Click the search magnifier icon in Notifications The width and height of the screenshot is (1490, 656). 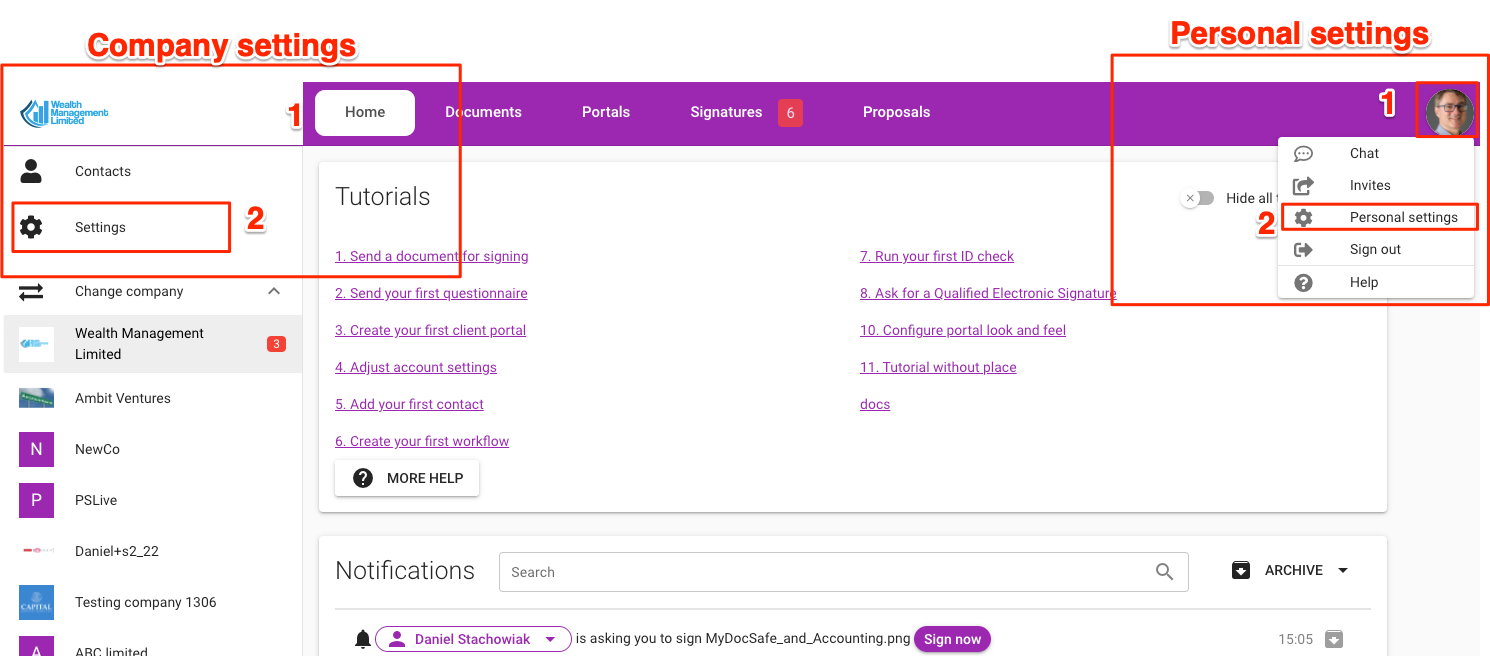click(x=1164, y=572)
